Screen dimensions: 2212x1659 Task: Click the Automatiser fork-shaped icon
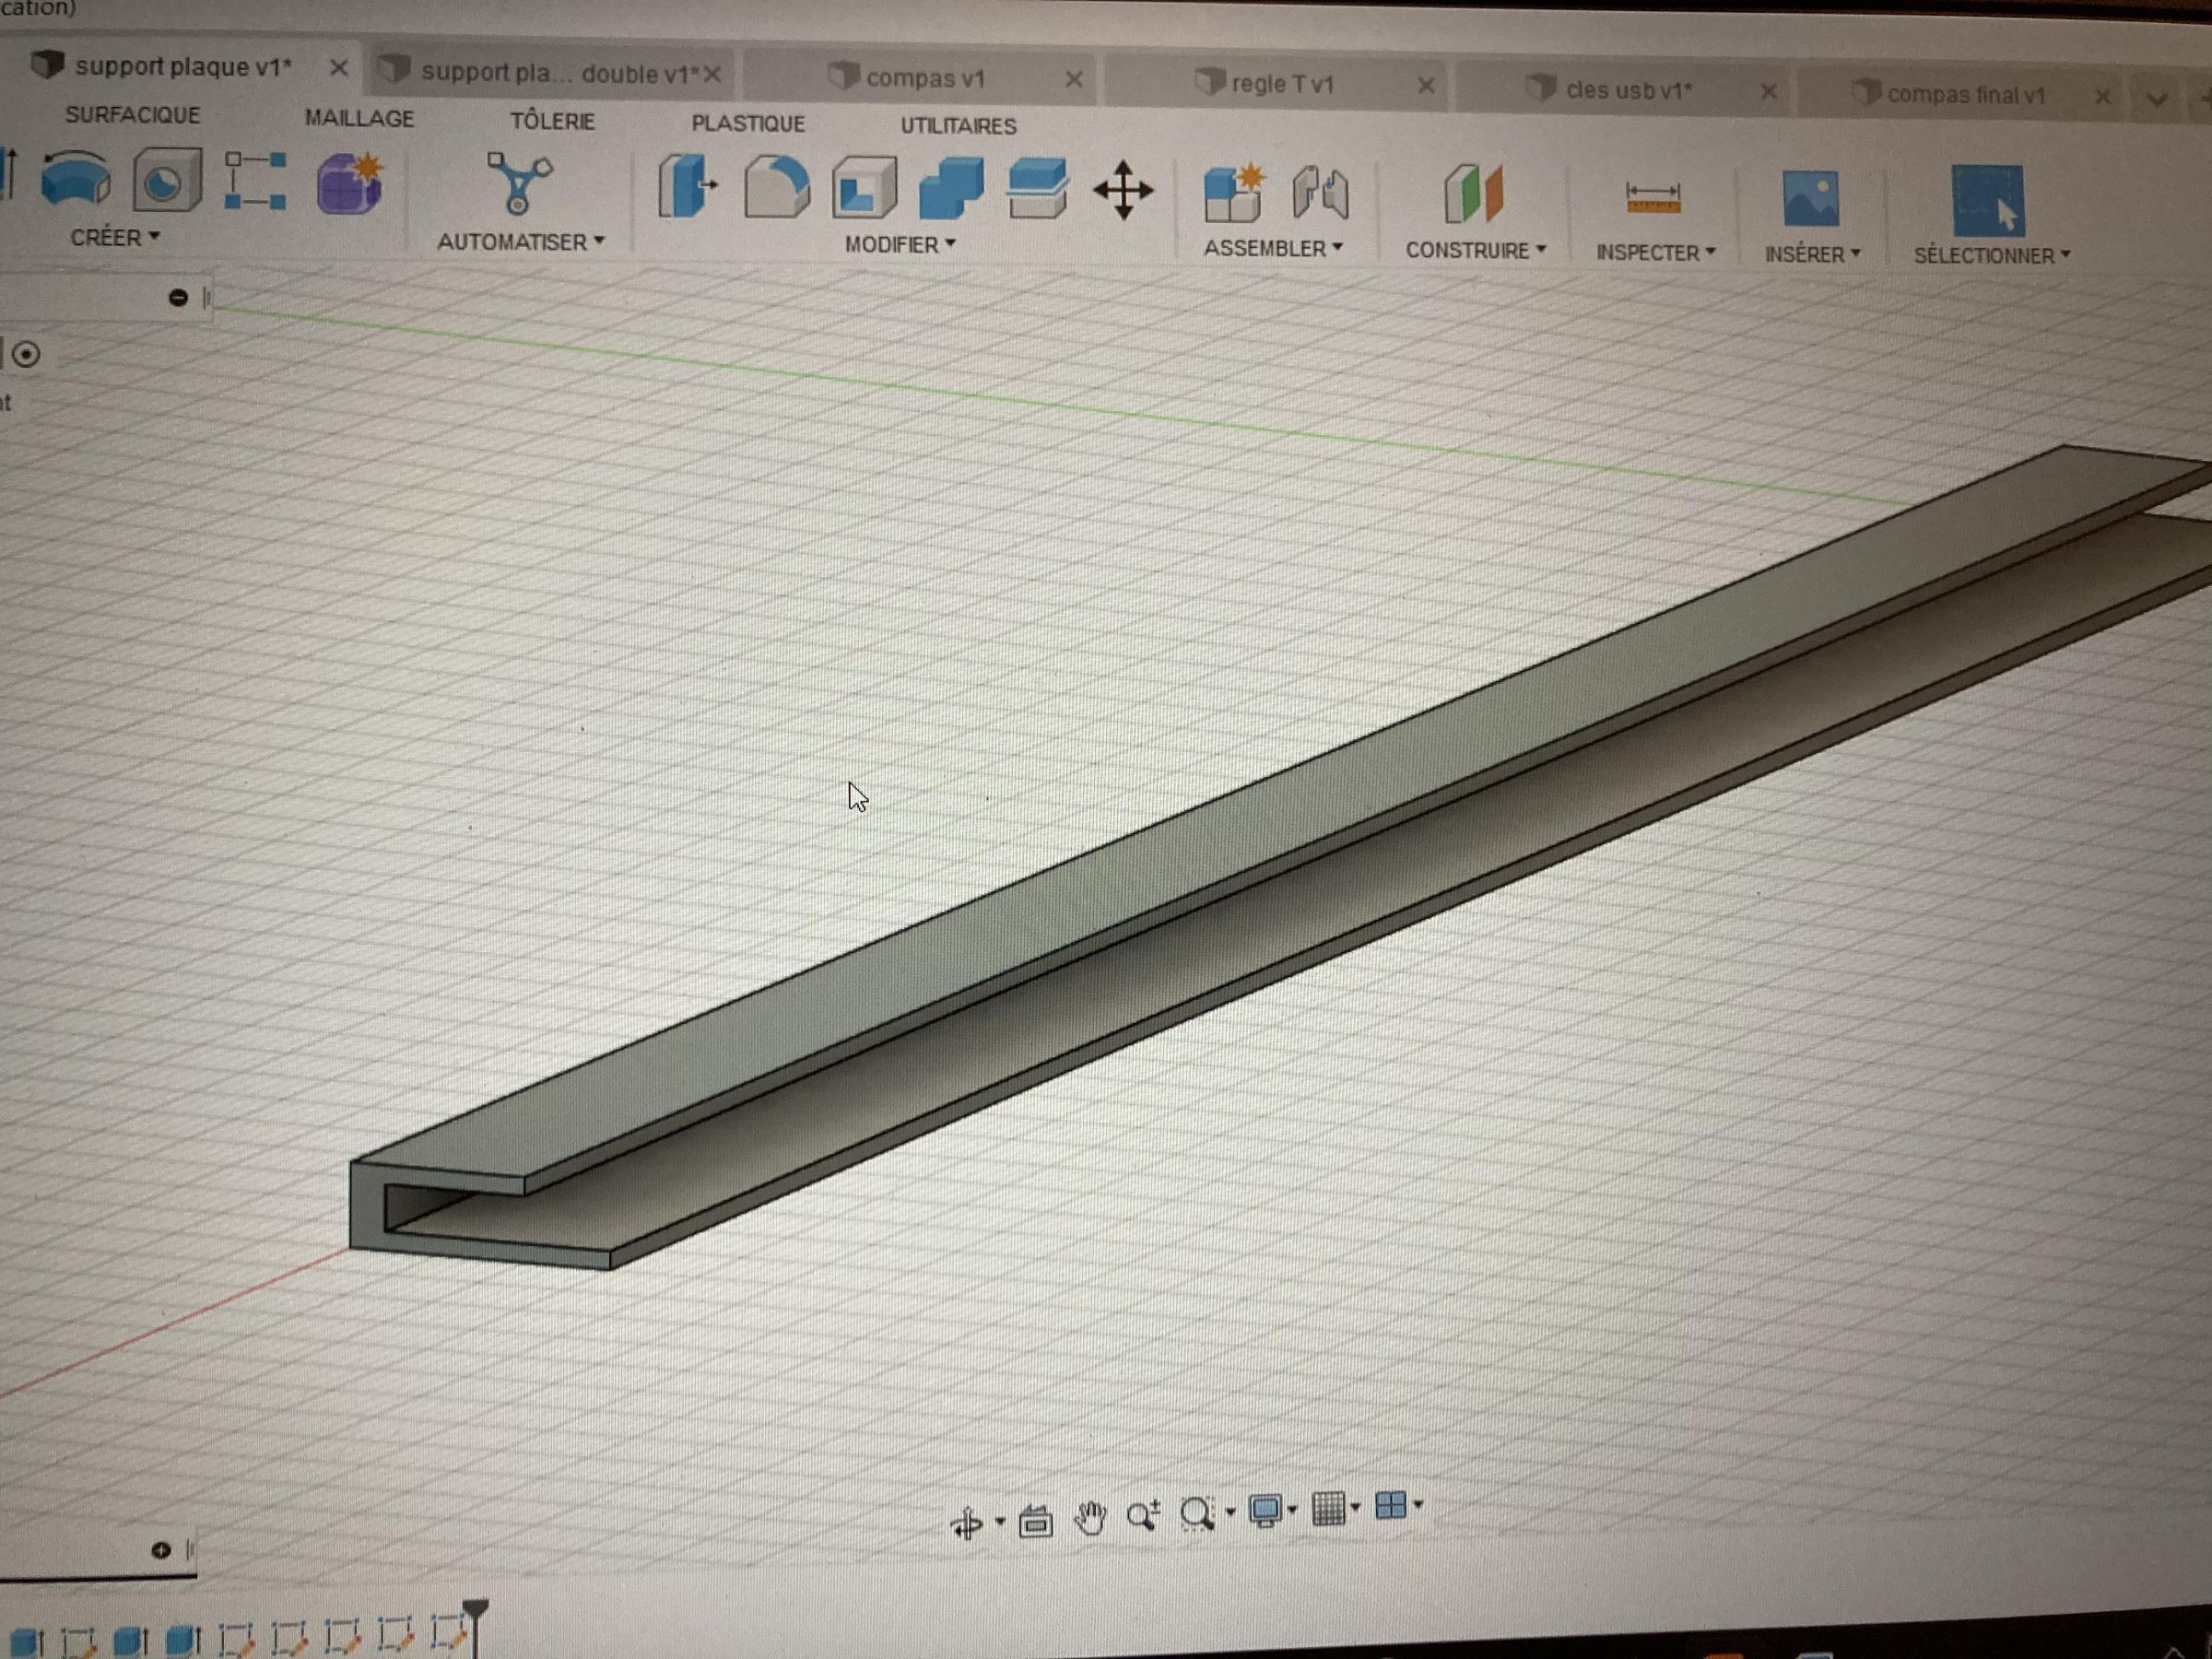(x=518, y=183)
